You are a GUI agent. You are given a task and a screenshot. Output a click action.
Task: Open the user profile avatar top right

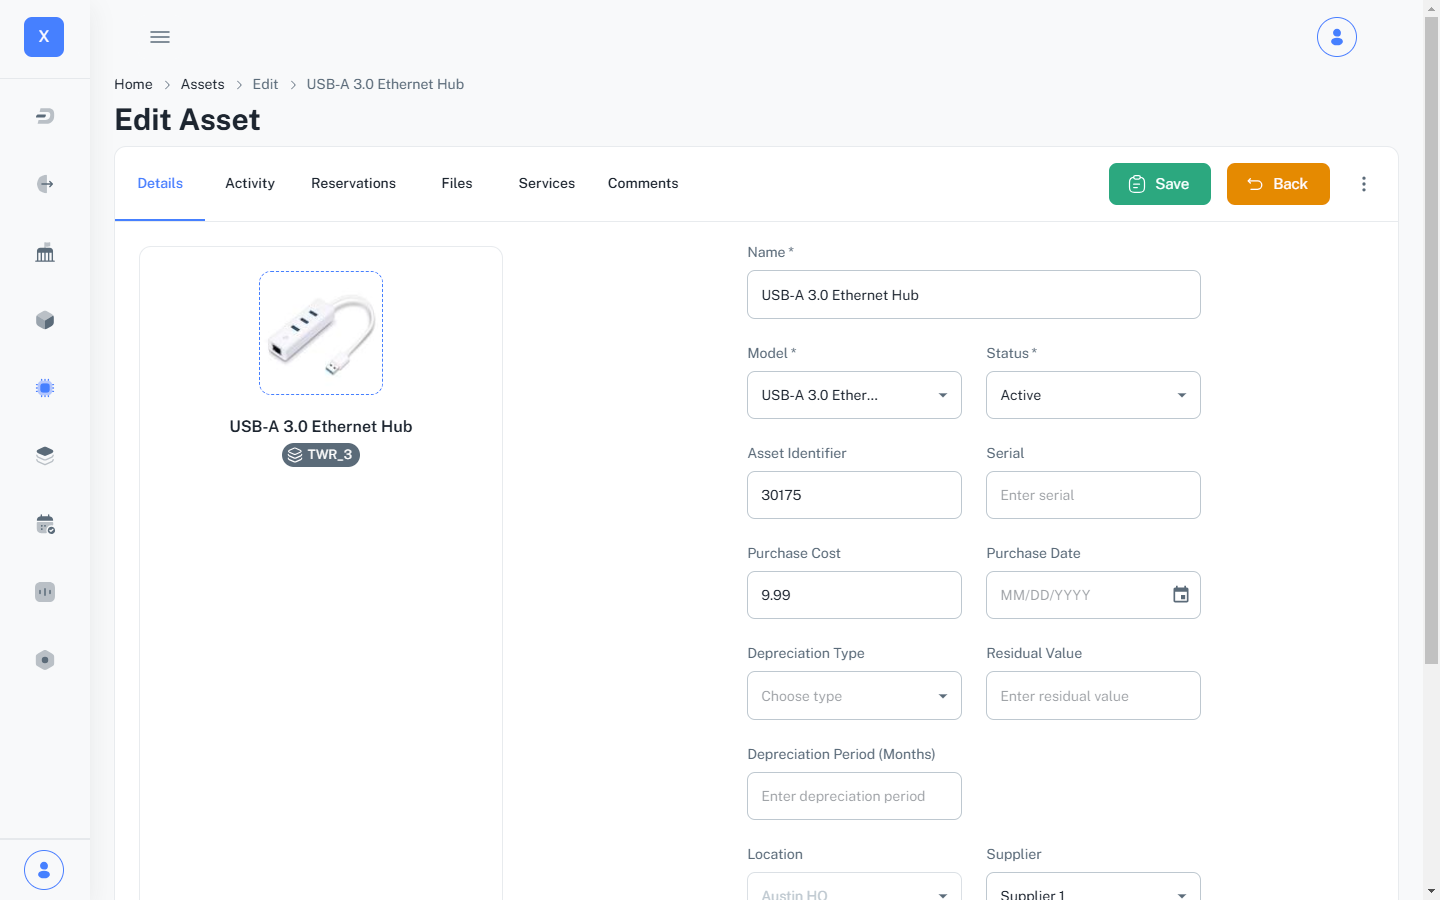(x=1336, y=37)
